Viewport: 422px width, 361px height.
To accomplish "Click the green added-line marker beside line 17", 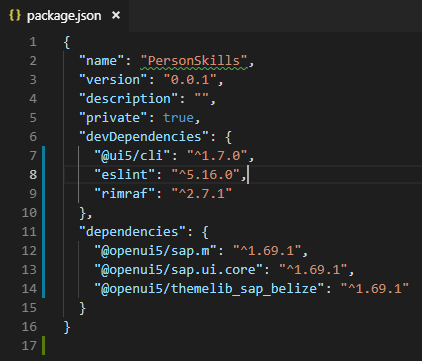I will coord(44,346).
